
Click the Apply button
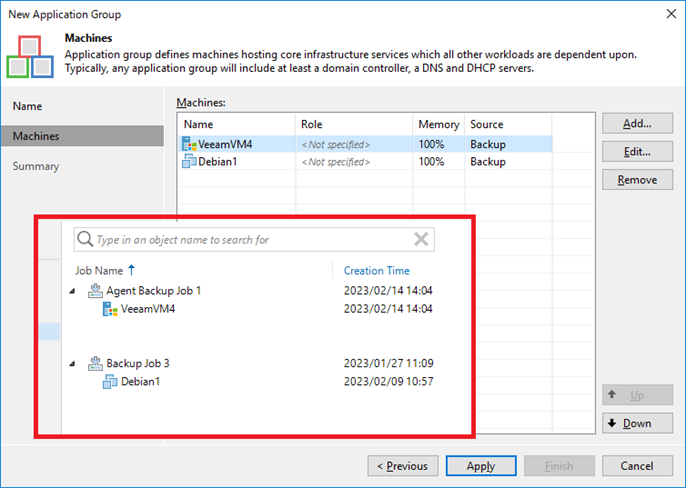point(481,466)
